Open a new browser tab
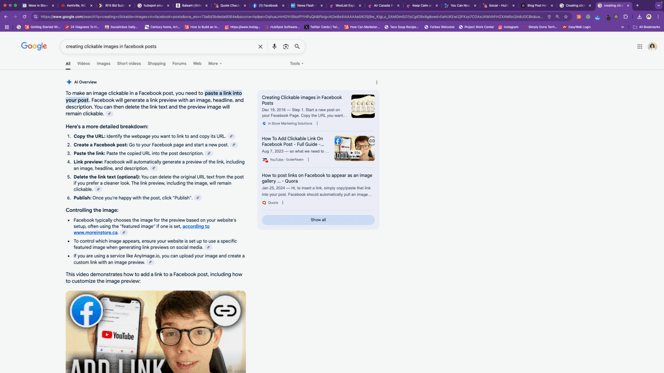The width and height of the screenshot is (664, 373). click(637, 6)
